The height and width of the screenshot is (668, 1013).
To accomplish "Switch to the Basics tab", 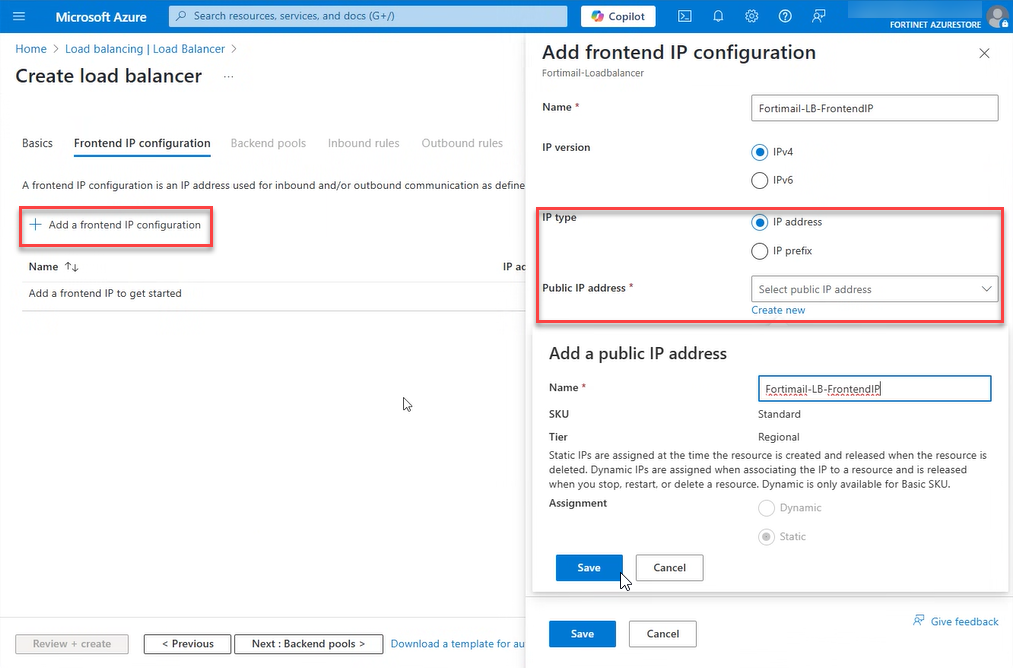I will pyautogui.click(x=37, y=143).
